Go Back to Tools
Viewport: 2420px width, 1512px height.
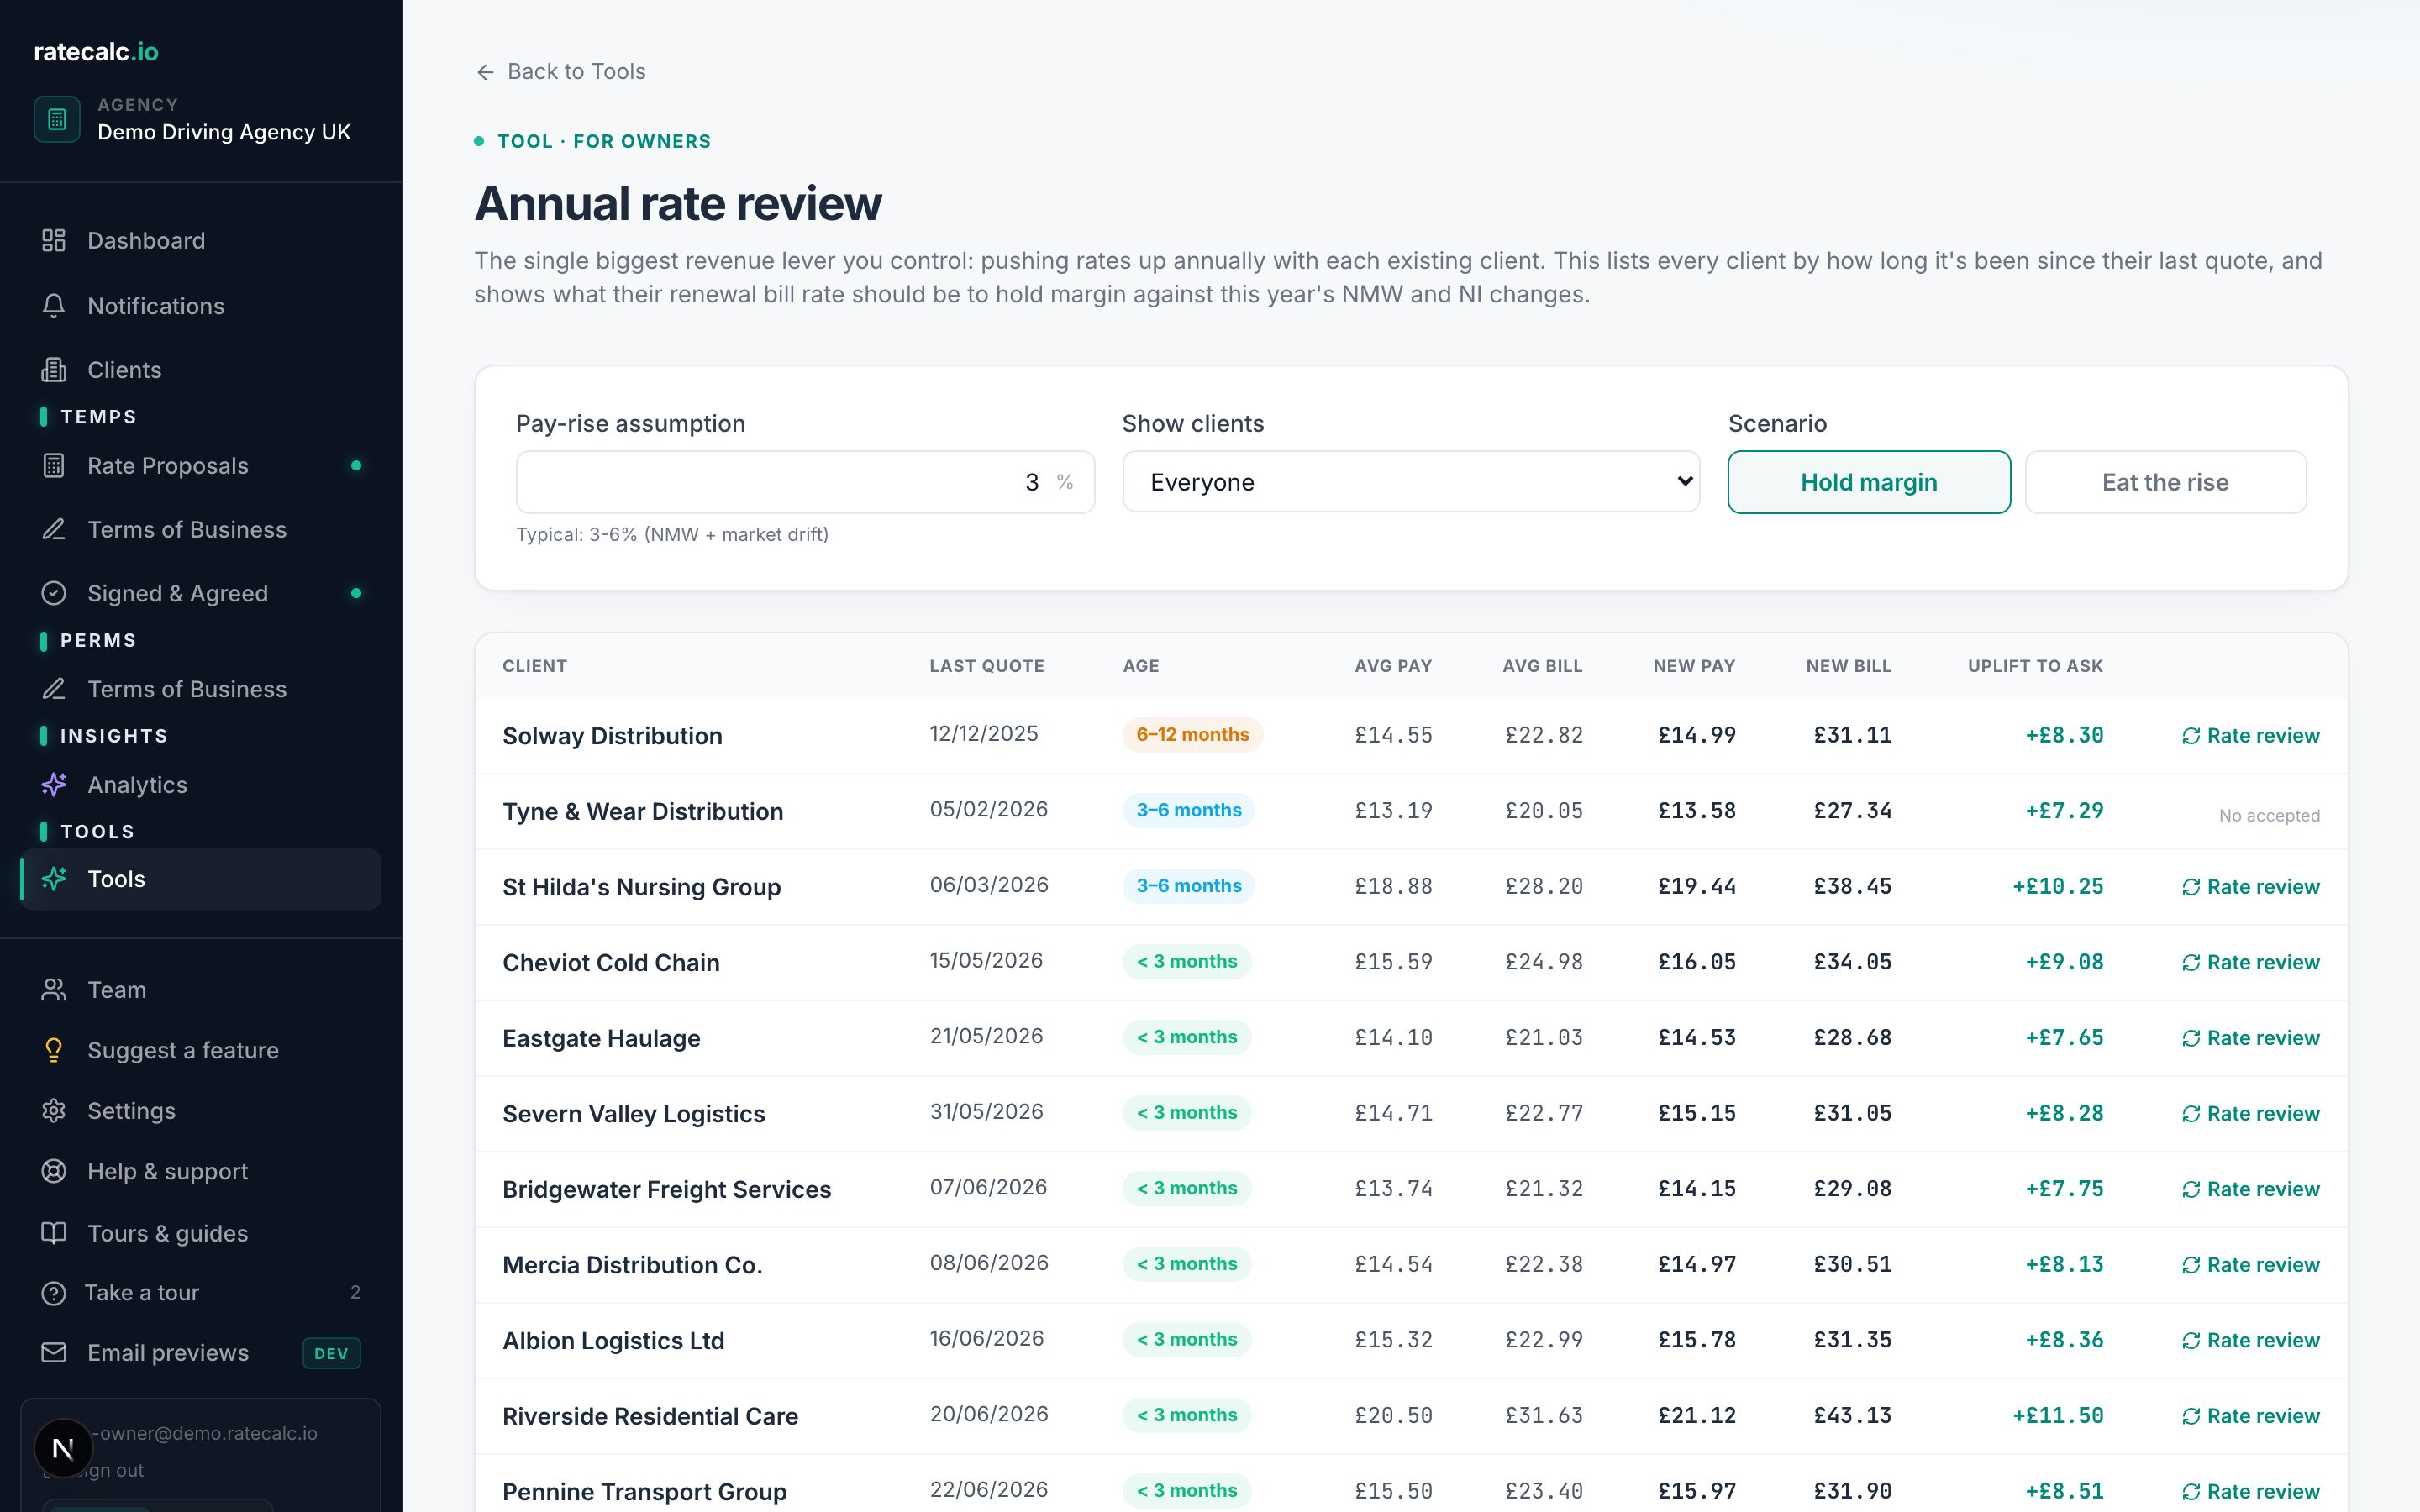pyautogui.click(x=560, y=72)
